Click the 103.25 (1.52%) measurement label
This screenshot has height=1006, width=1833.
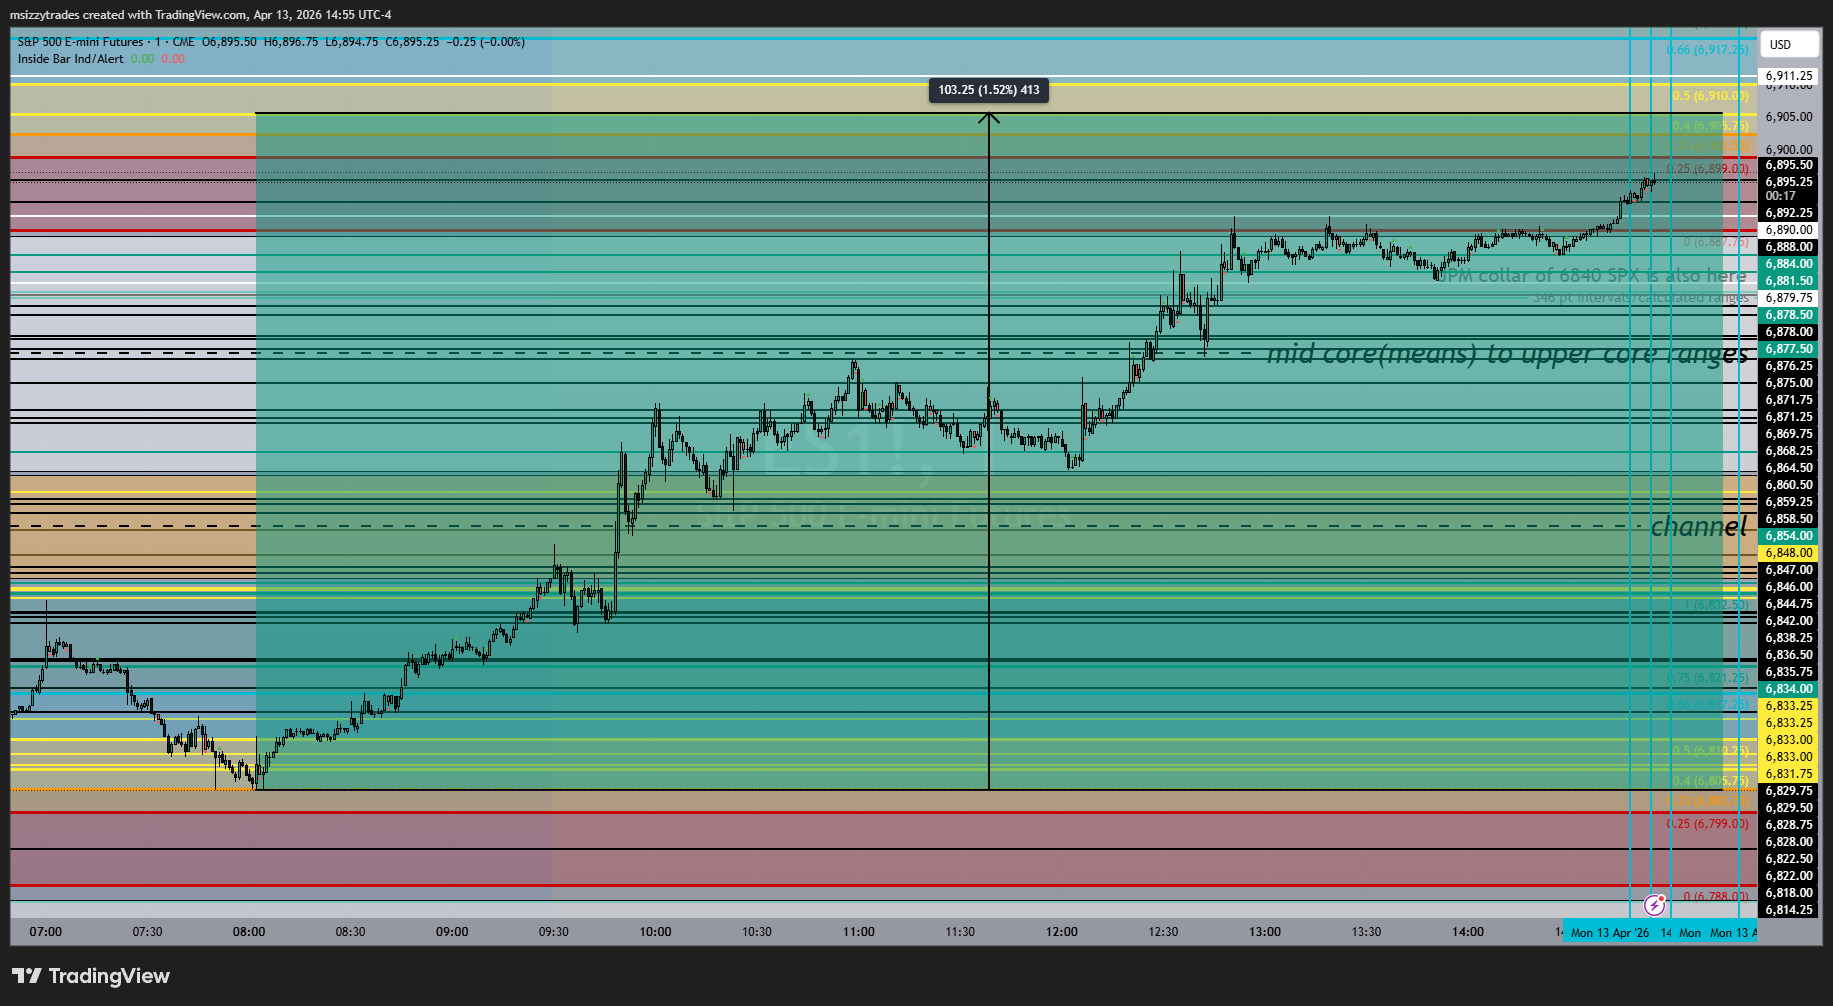(988, 90)
